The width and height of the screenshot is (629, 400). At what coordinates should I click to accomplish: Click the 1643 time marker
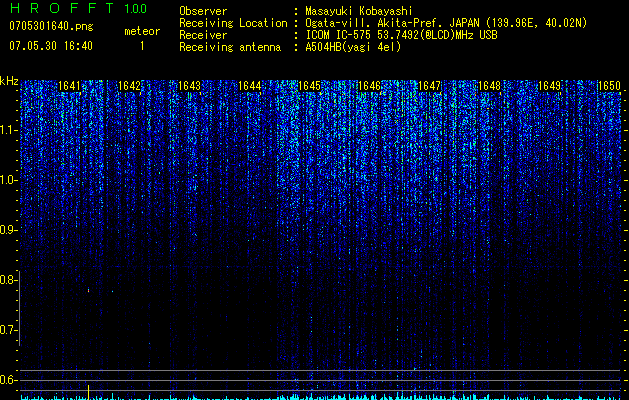(x=189, y=86)
